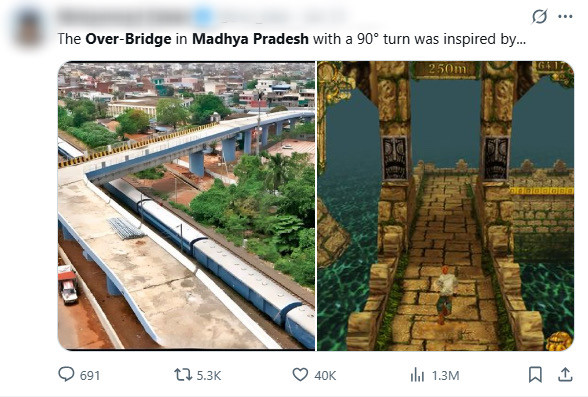This screenshot has width=588, height=397.
Task: Open the blurred post timestamp
Action: (x=323, y=17)
